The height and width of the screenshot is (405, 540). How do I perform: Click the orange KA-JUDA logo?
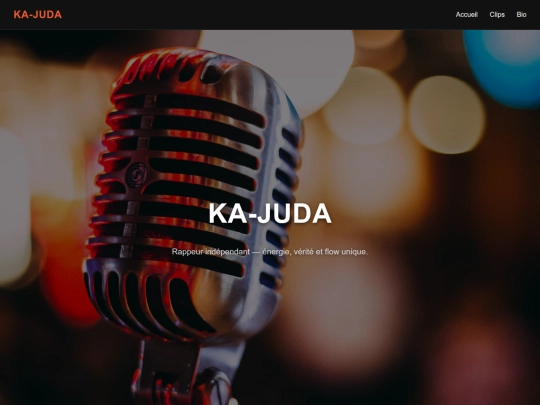point(38,14)
